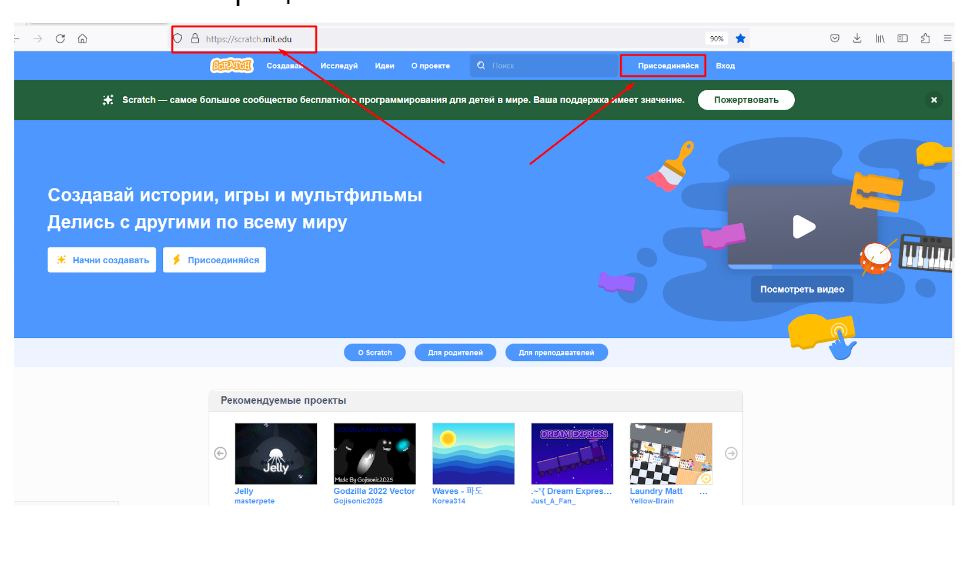Click the Рекомендуемые проекты heading
Image resolution: width=979 pixels, height=570 pixels.
click(283, 400)
